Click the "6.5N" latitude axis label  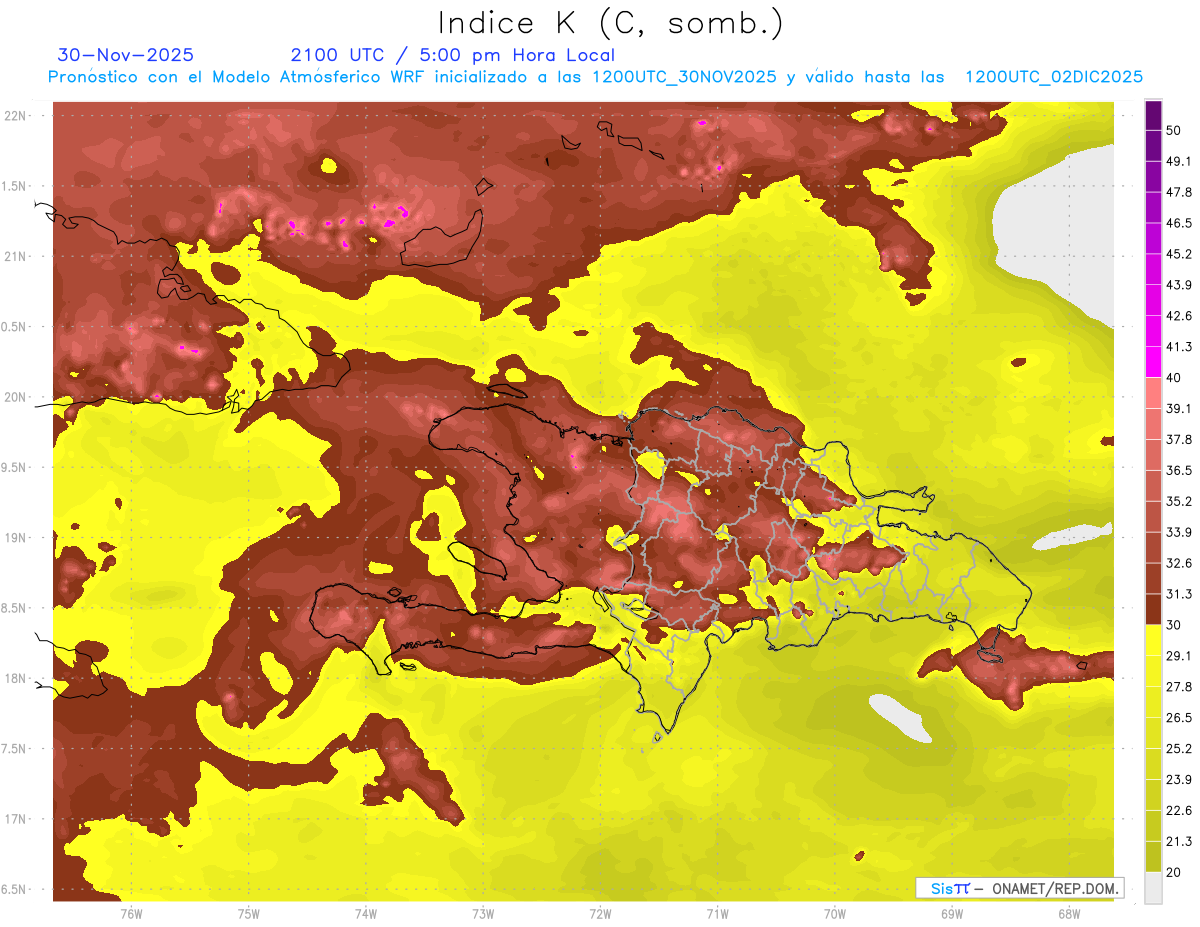point(14,889)
